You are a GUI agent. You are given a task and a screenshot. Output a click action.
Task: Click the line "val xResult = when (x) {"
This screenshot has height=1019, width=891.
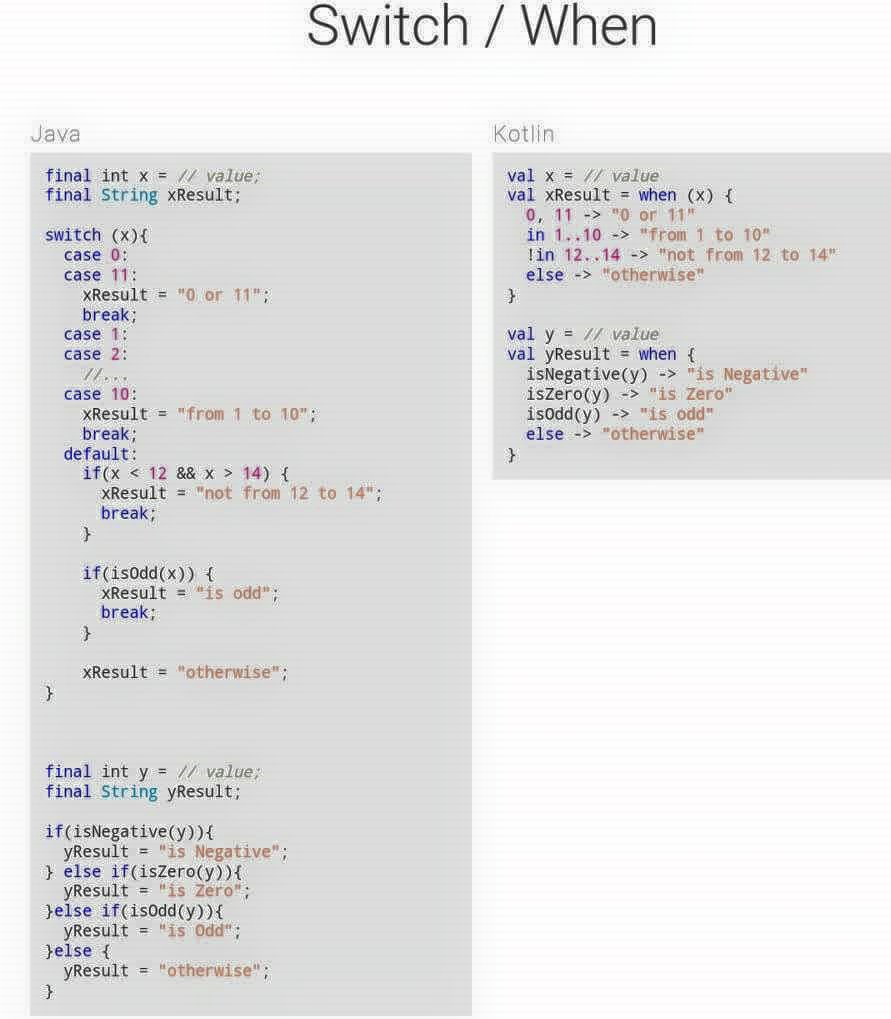[621, 195]
